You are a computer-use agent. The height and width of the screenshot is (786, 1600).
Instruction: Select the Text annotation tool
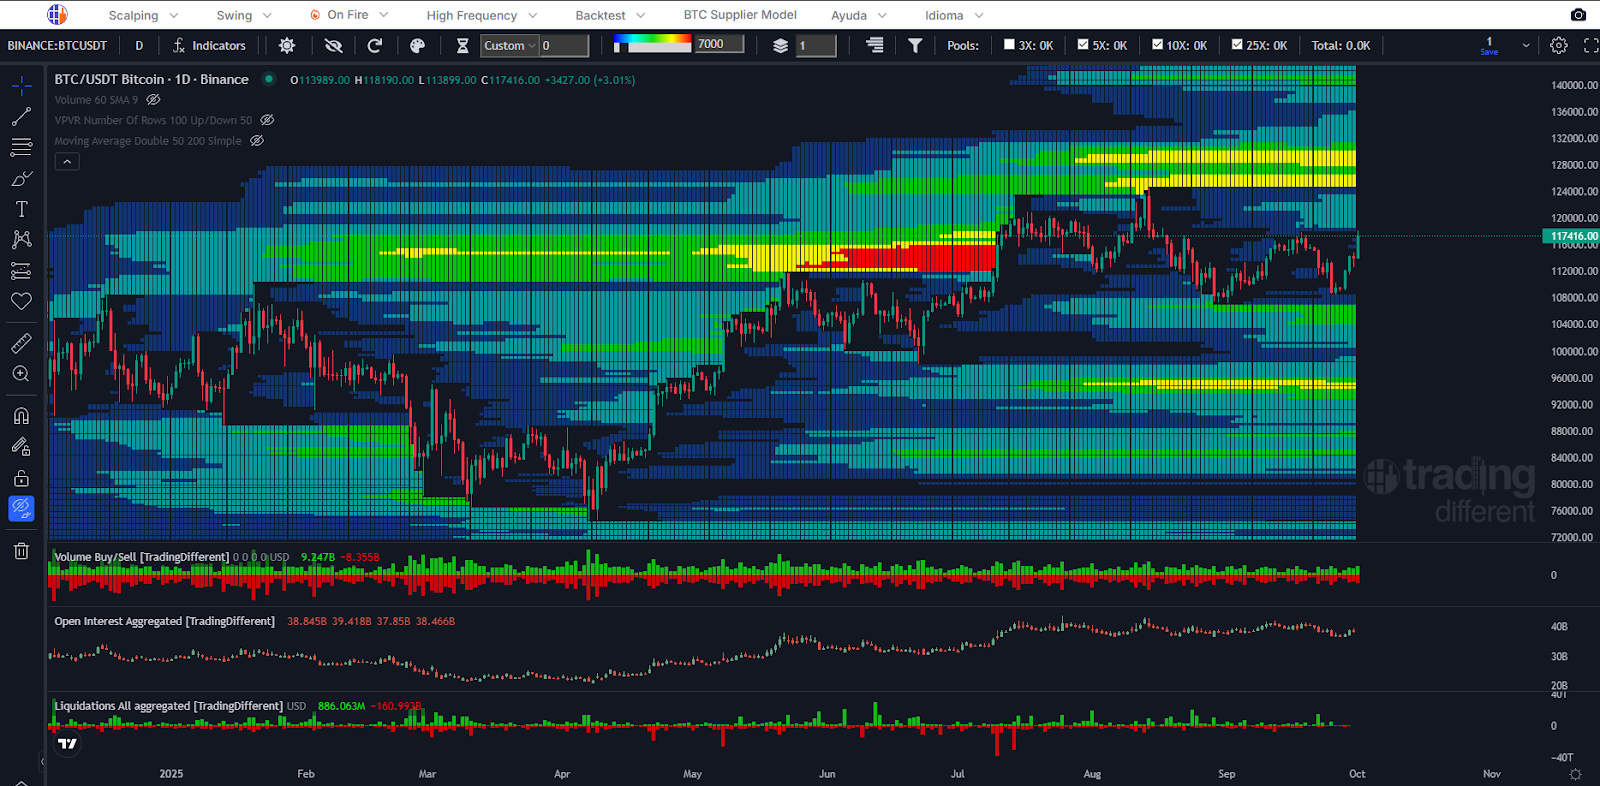coord(21,209)
